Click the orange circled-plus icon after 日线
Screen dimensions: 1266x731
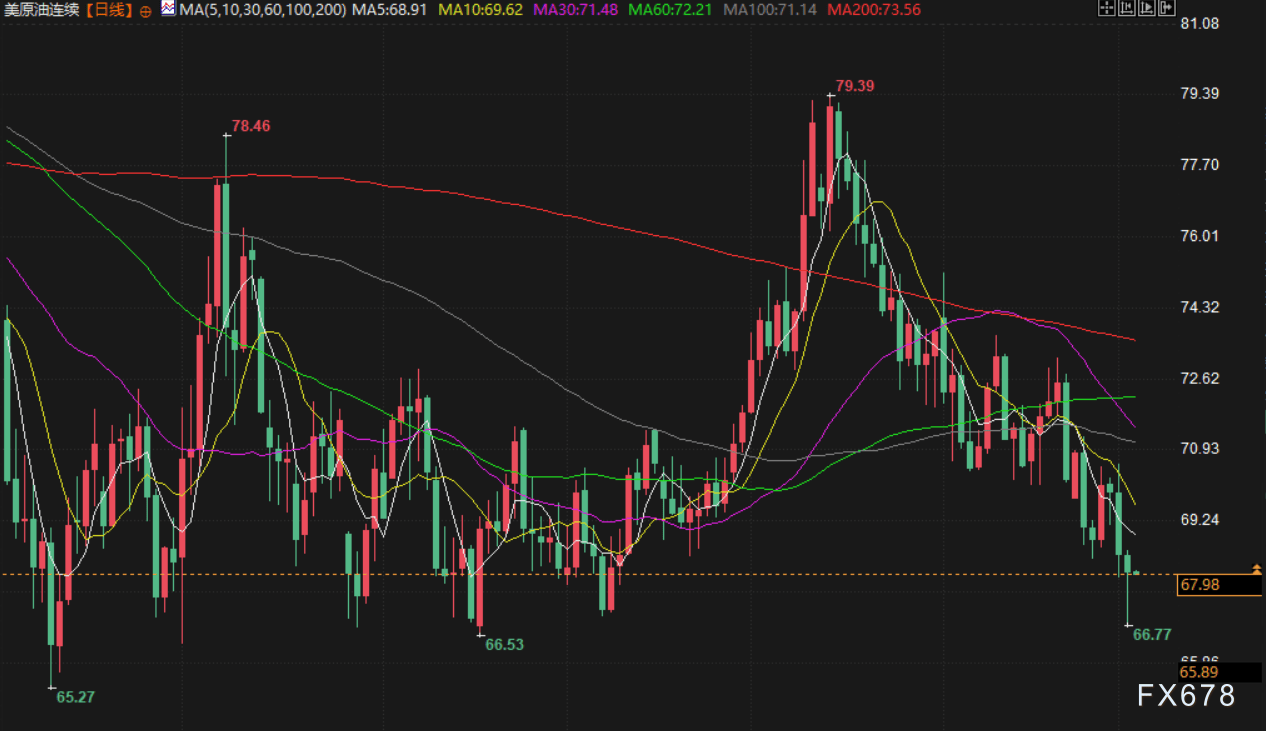[x=145, y=10]
